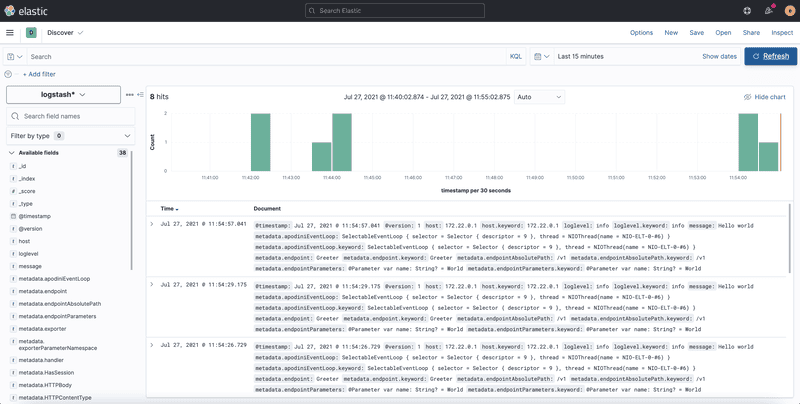Screen dimensions: 800x404
Task: Open the hamburger navigation menu
Action: [x=10, y=32]
